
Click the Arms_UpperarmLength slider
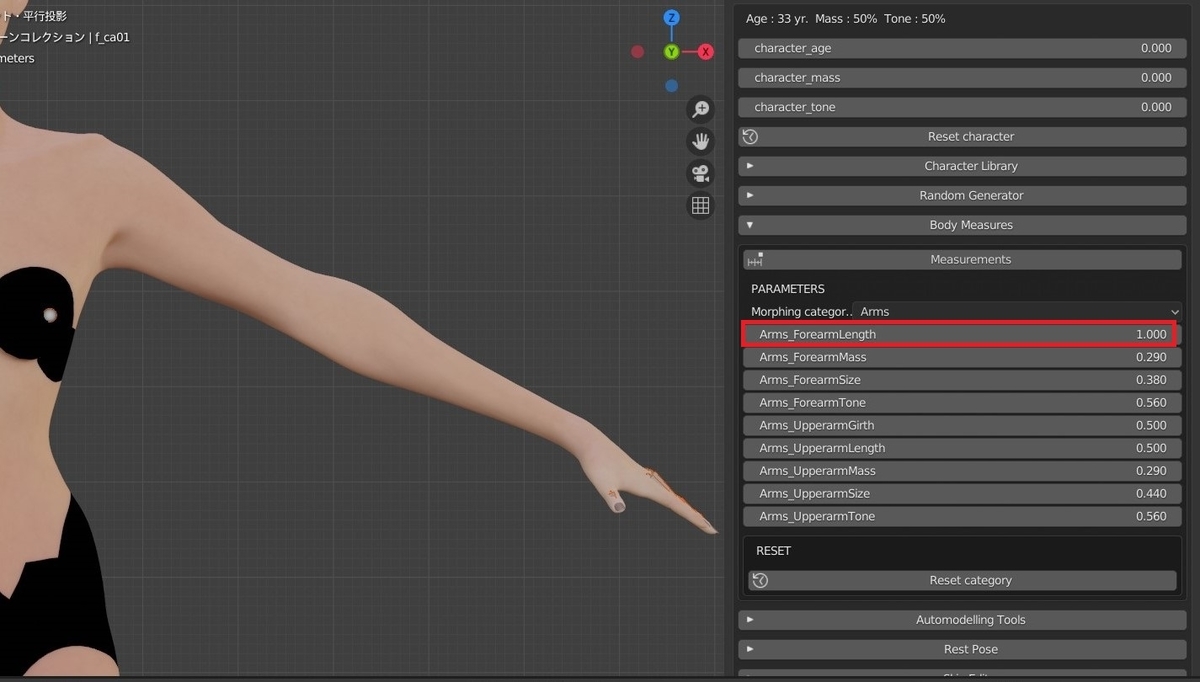click(961, 448)
